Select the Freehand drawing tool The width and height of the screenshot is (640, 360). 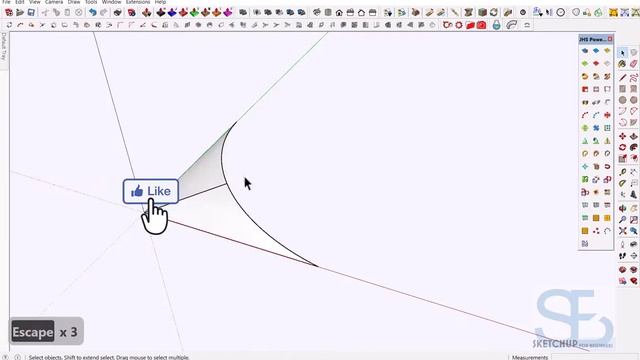pos(633,78)
